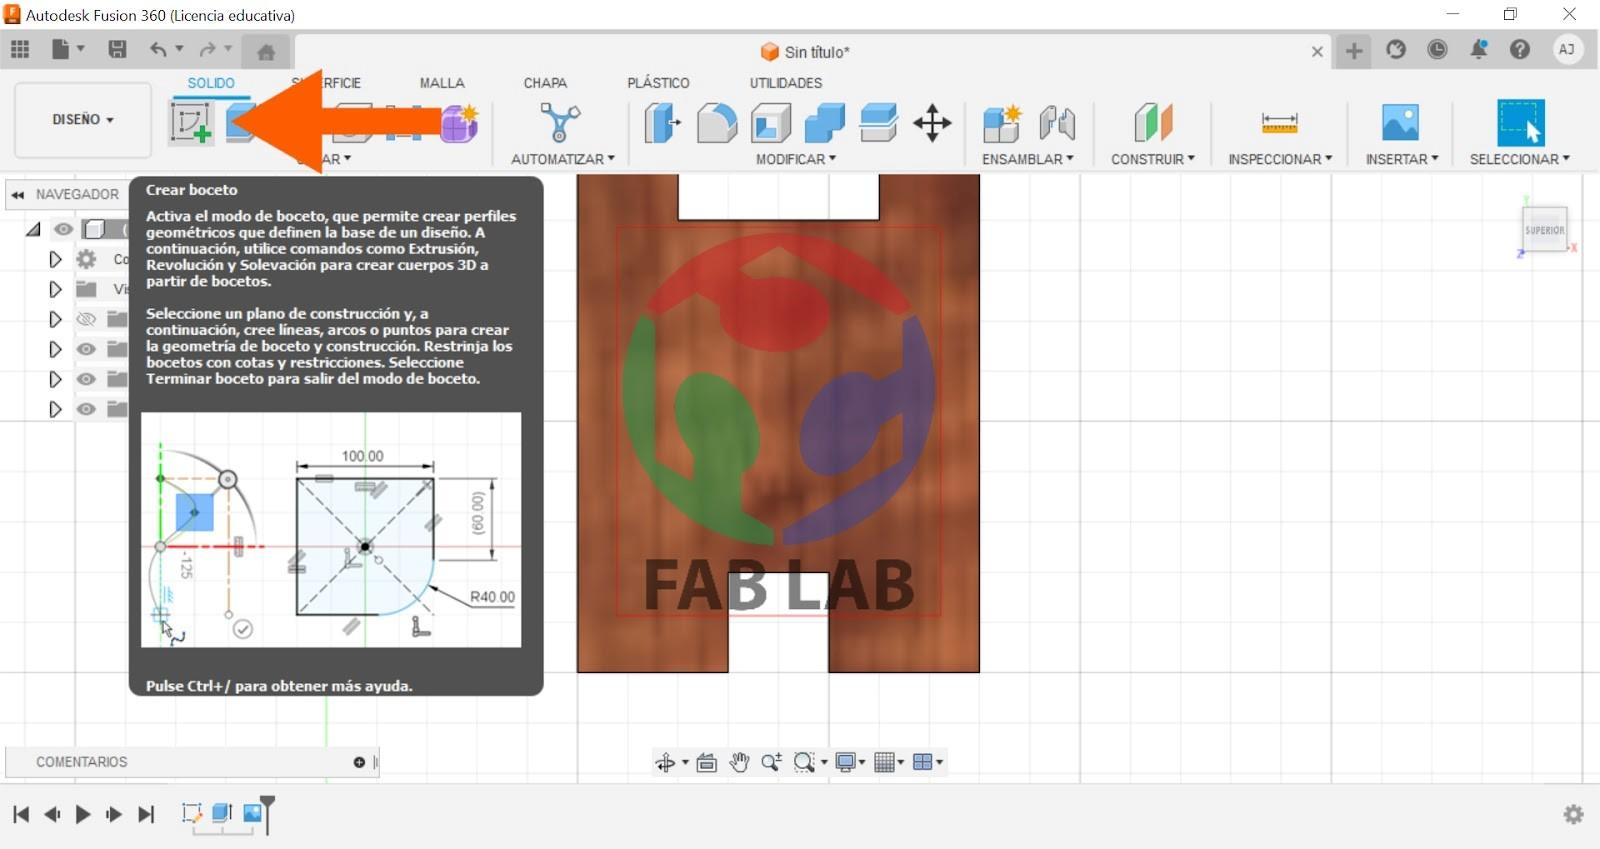
Task: Open the Automatizar fork icon
Action: 560,123
